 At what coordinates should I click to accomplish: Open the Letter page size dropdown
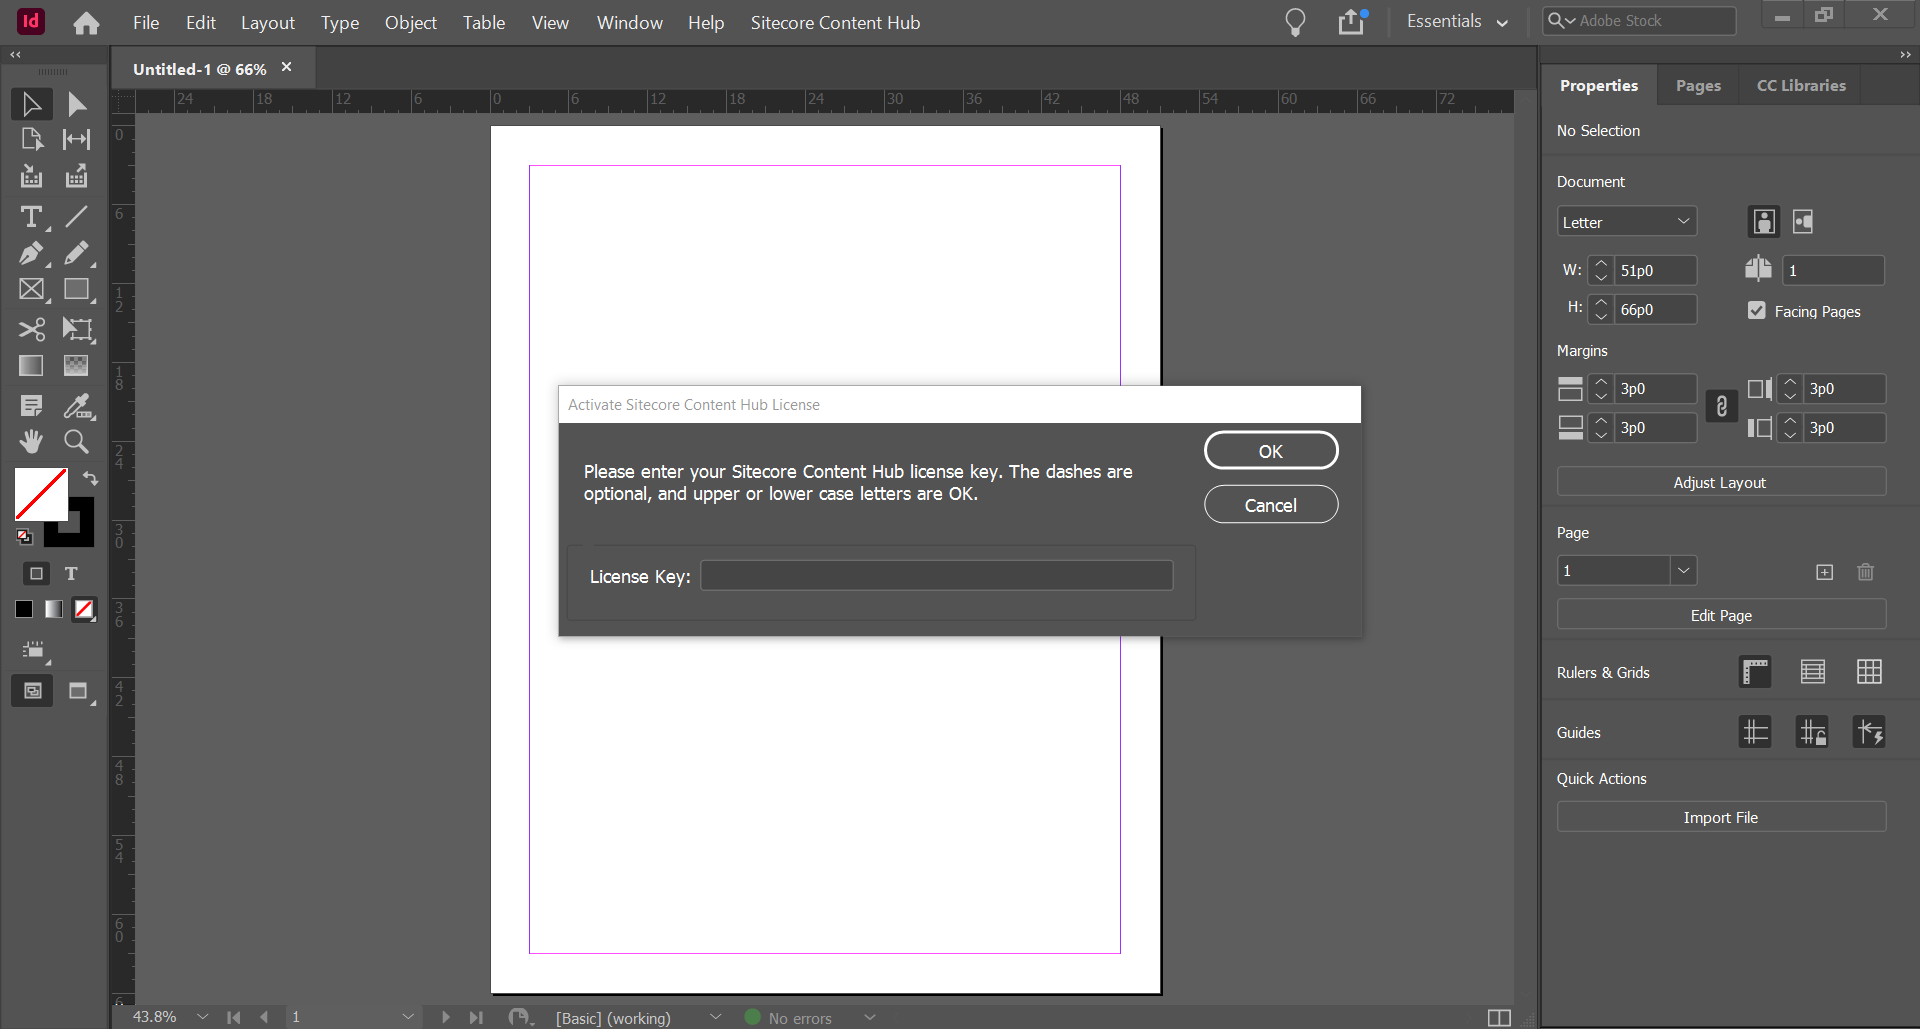[x=1627, y=222]
